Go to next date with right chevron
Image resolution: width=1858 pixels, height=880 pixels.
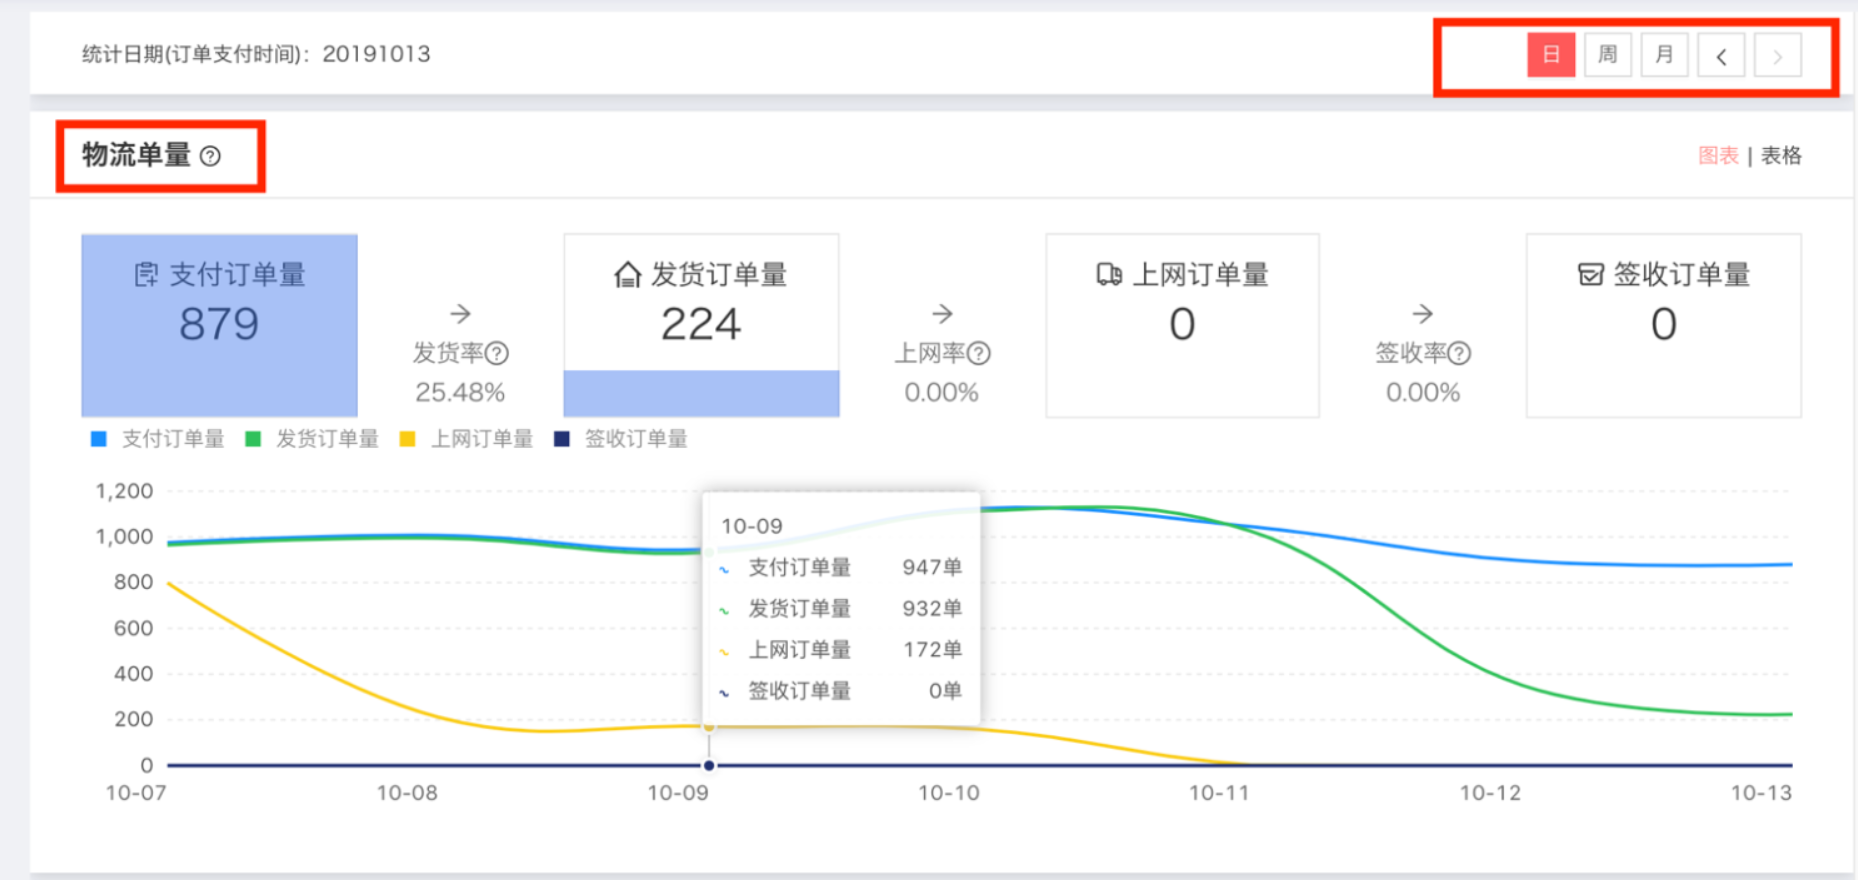pyautogui.click(x=1777, y=55)
